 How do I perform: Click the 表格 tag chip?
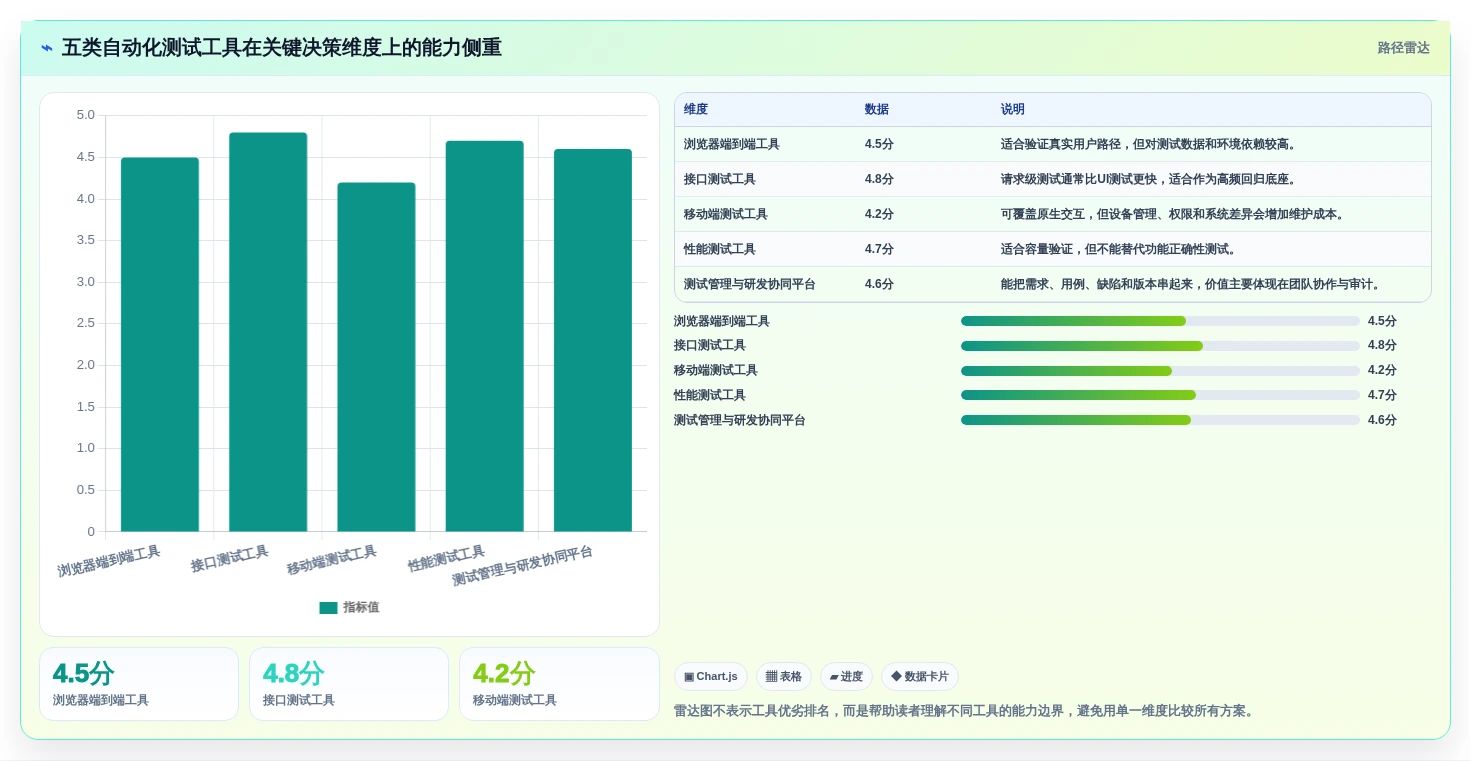(784, 677)
